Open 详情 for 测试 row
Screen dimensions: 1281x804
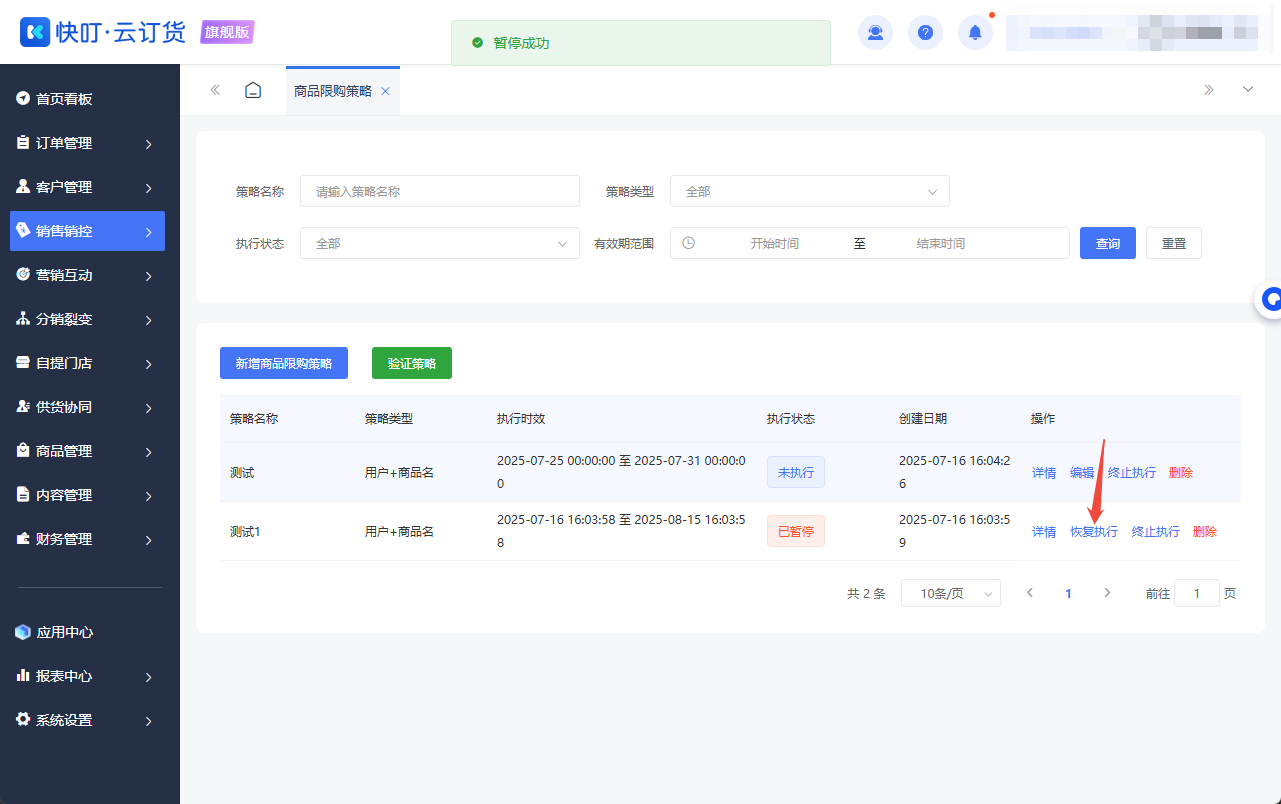coord(1044,473)
